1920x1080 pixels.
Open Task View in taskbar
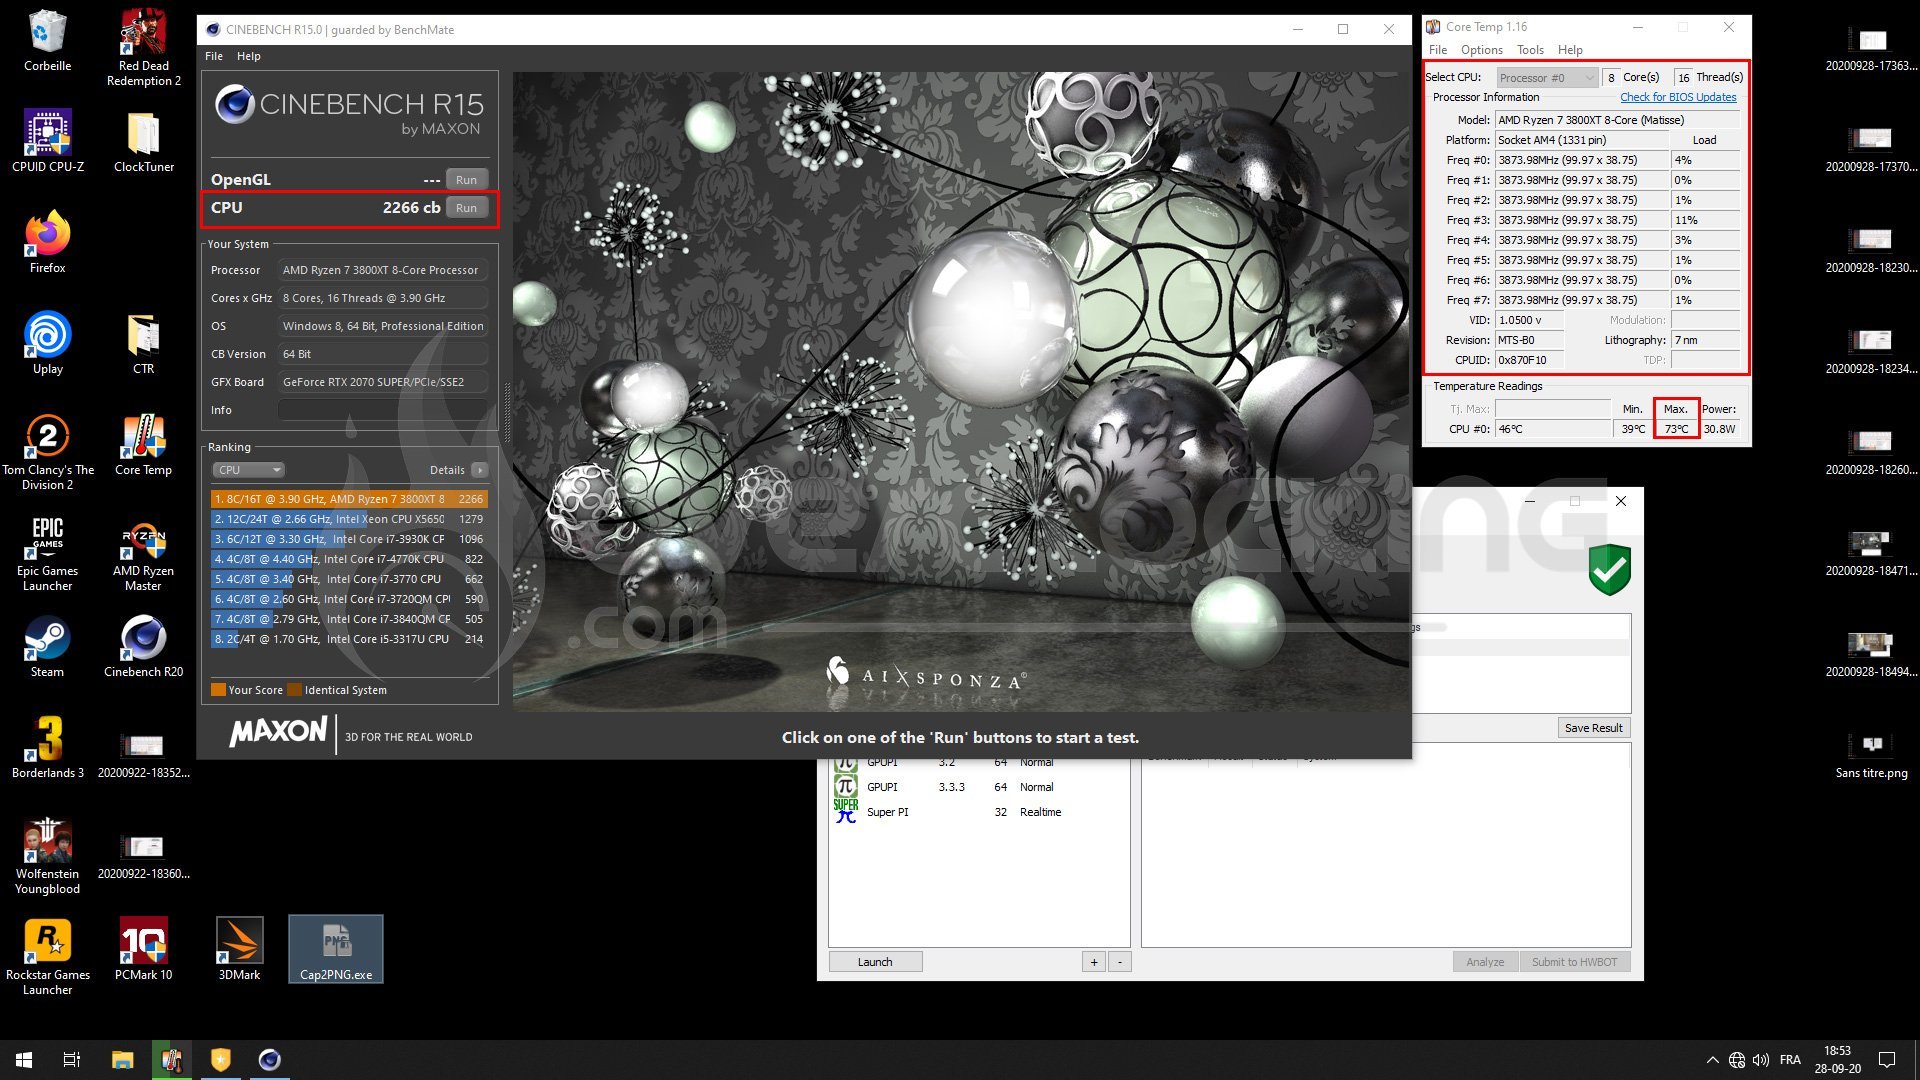72,1060
